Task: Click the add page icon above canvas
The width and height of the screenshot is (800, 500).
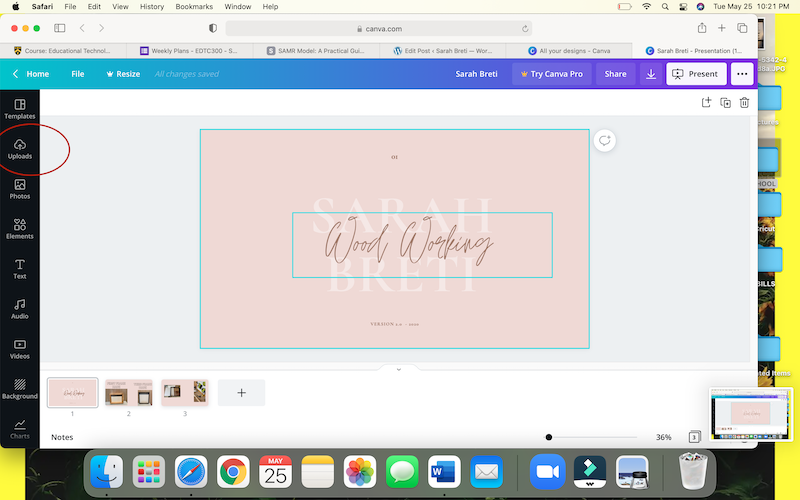Action: click(x=706, y=103)
